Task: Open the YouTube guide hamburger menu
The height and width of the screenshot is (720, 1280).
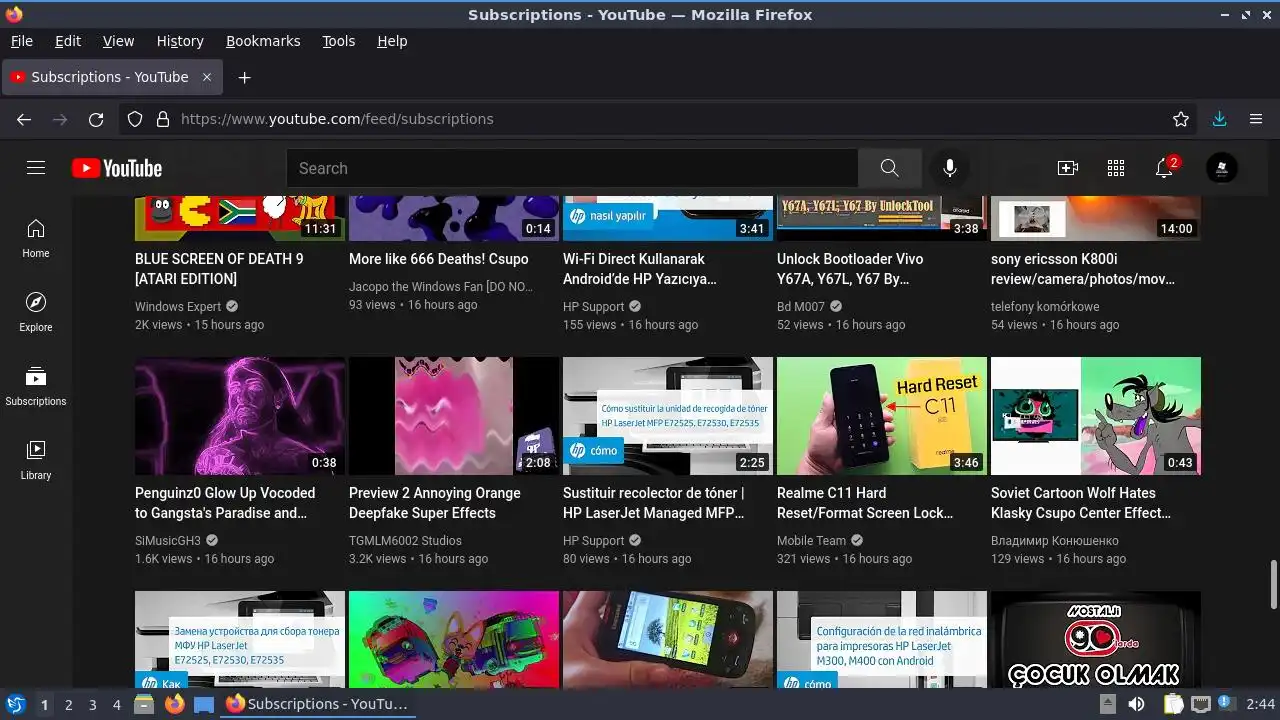Action: [x=36, y=168]
